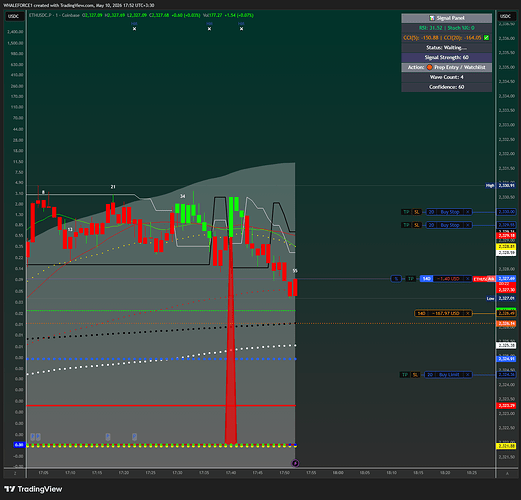Cancel the 2,329.55 Buy Stop order with its X
The width and height of the screenshot is (521, 500).
click(x=468, y=225)
